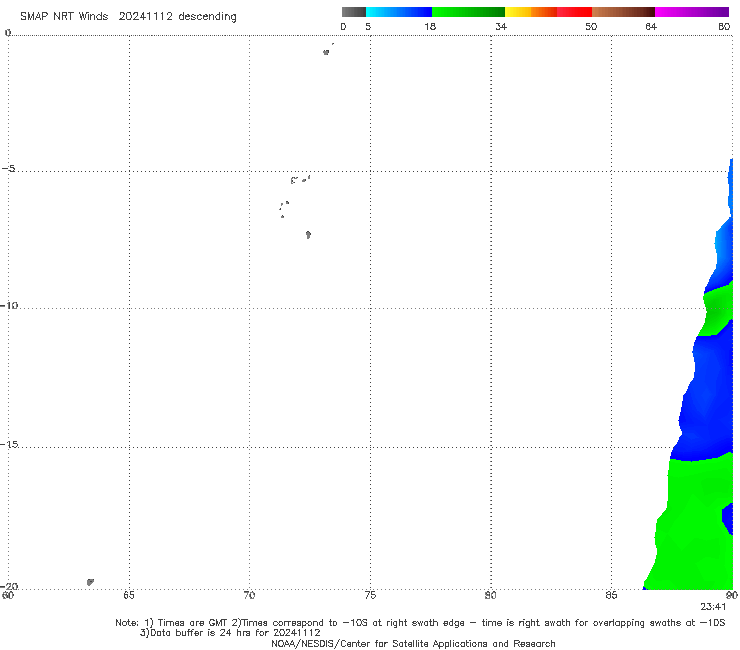Click the island outline near 72E, 7S
Viewport: 740px width, 650px height.
(308, 235)
